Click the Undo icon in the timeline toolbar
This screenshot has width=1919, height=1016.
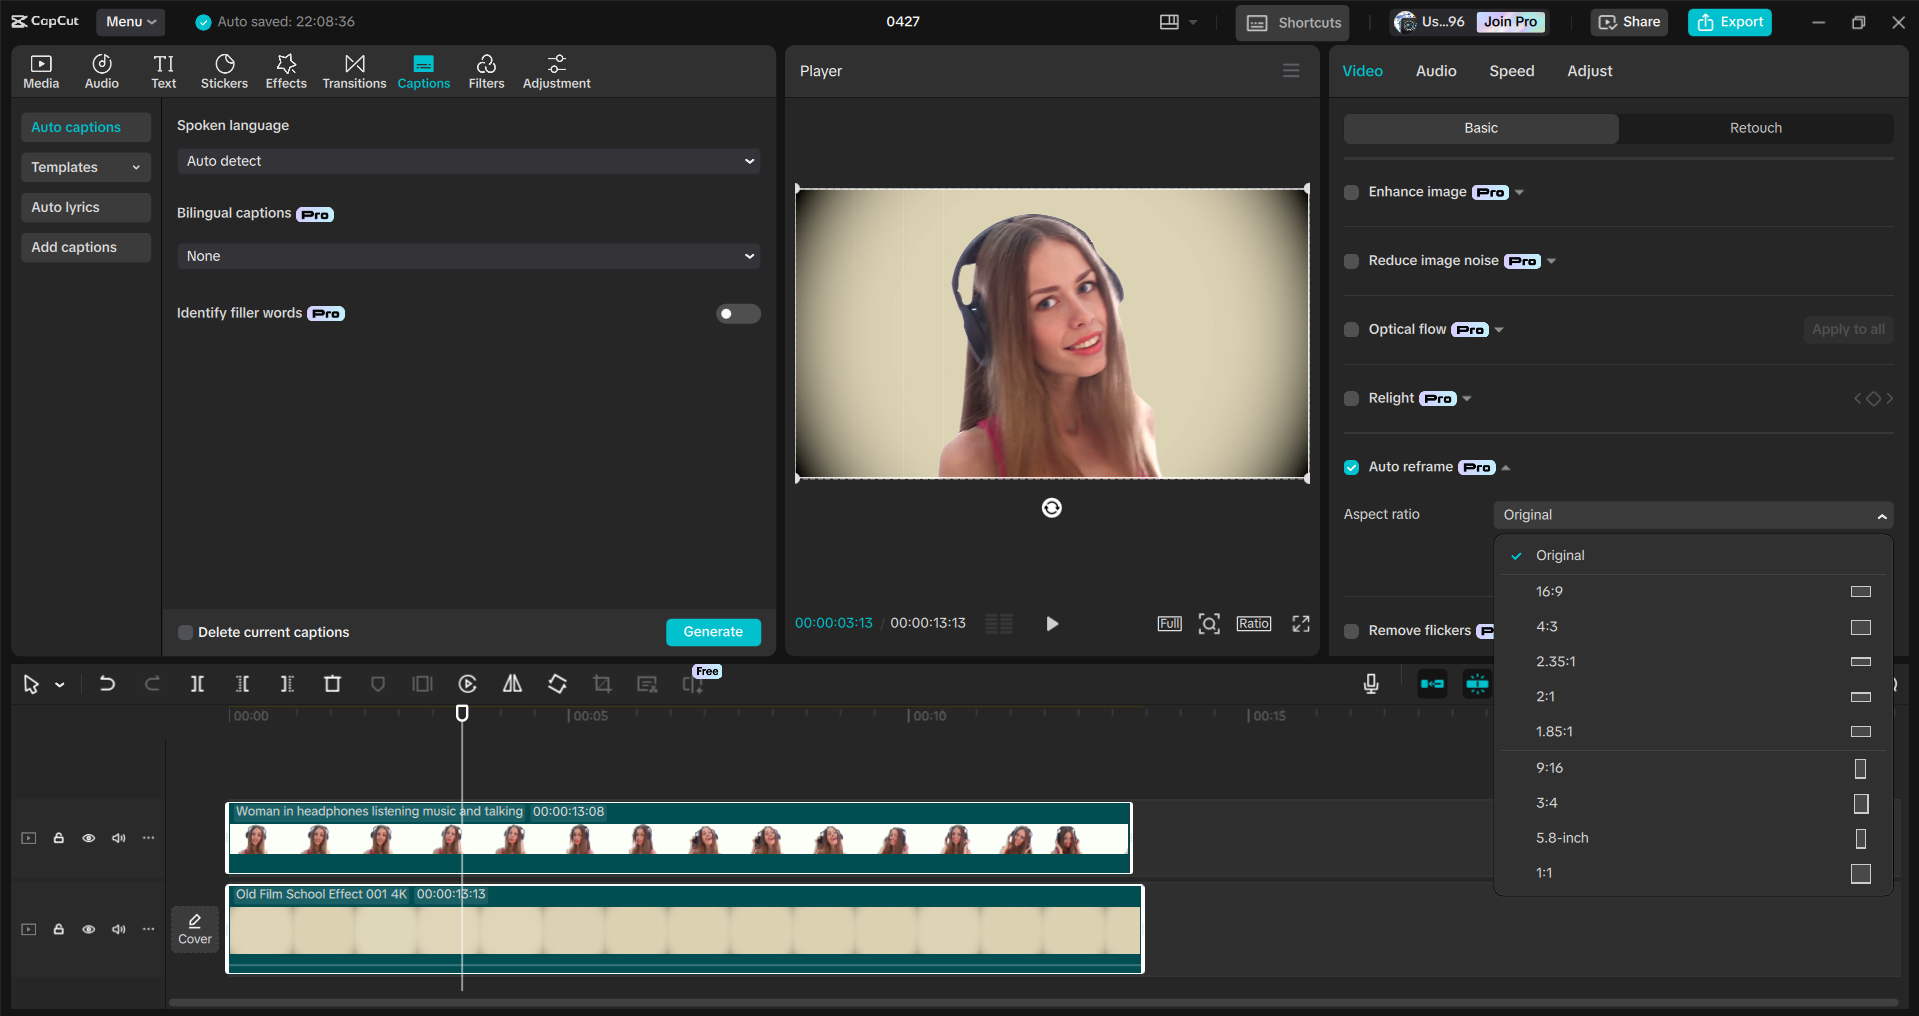tap(107, 684)
